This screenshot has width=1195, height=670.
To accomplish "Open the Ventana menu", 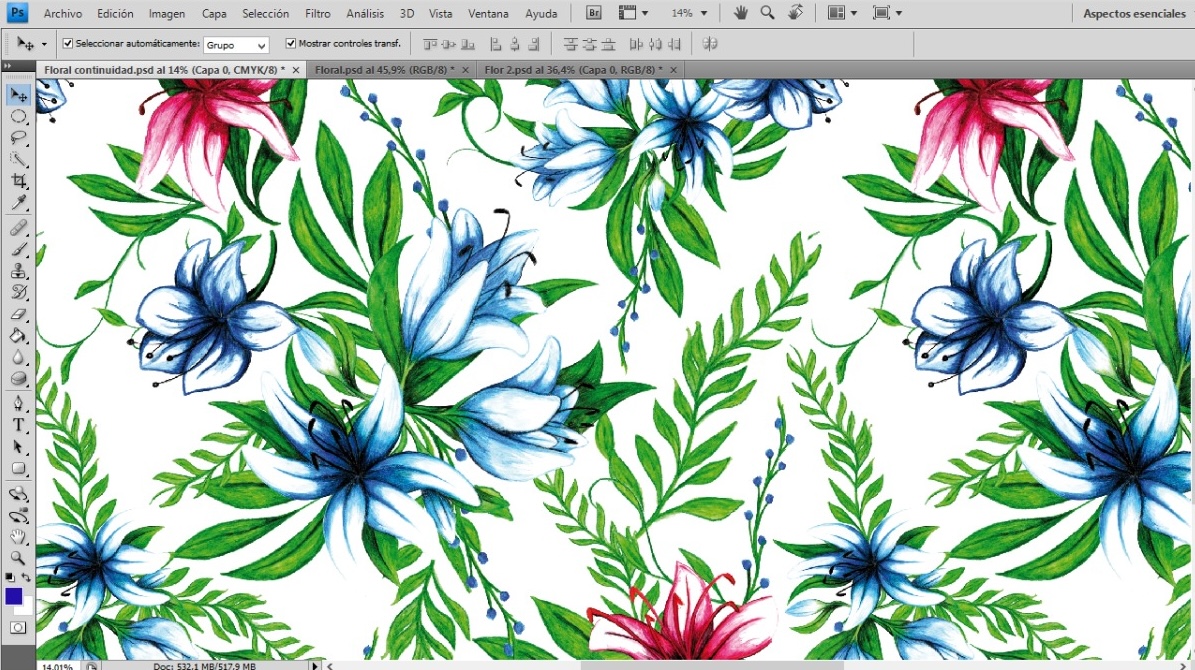I will point(488,14).
